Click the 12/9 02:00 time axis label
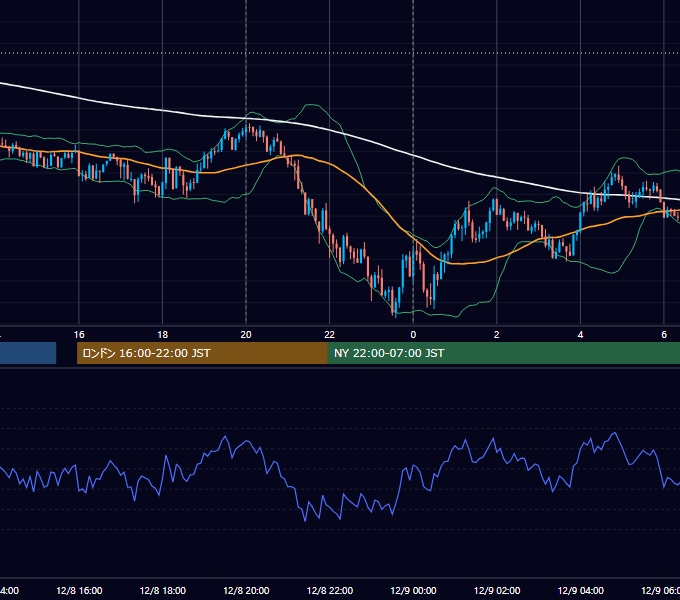The height and width of the screenshot is (600, 680). (497, 590)
